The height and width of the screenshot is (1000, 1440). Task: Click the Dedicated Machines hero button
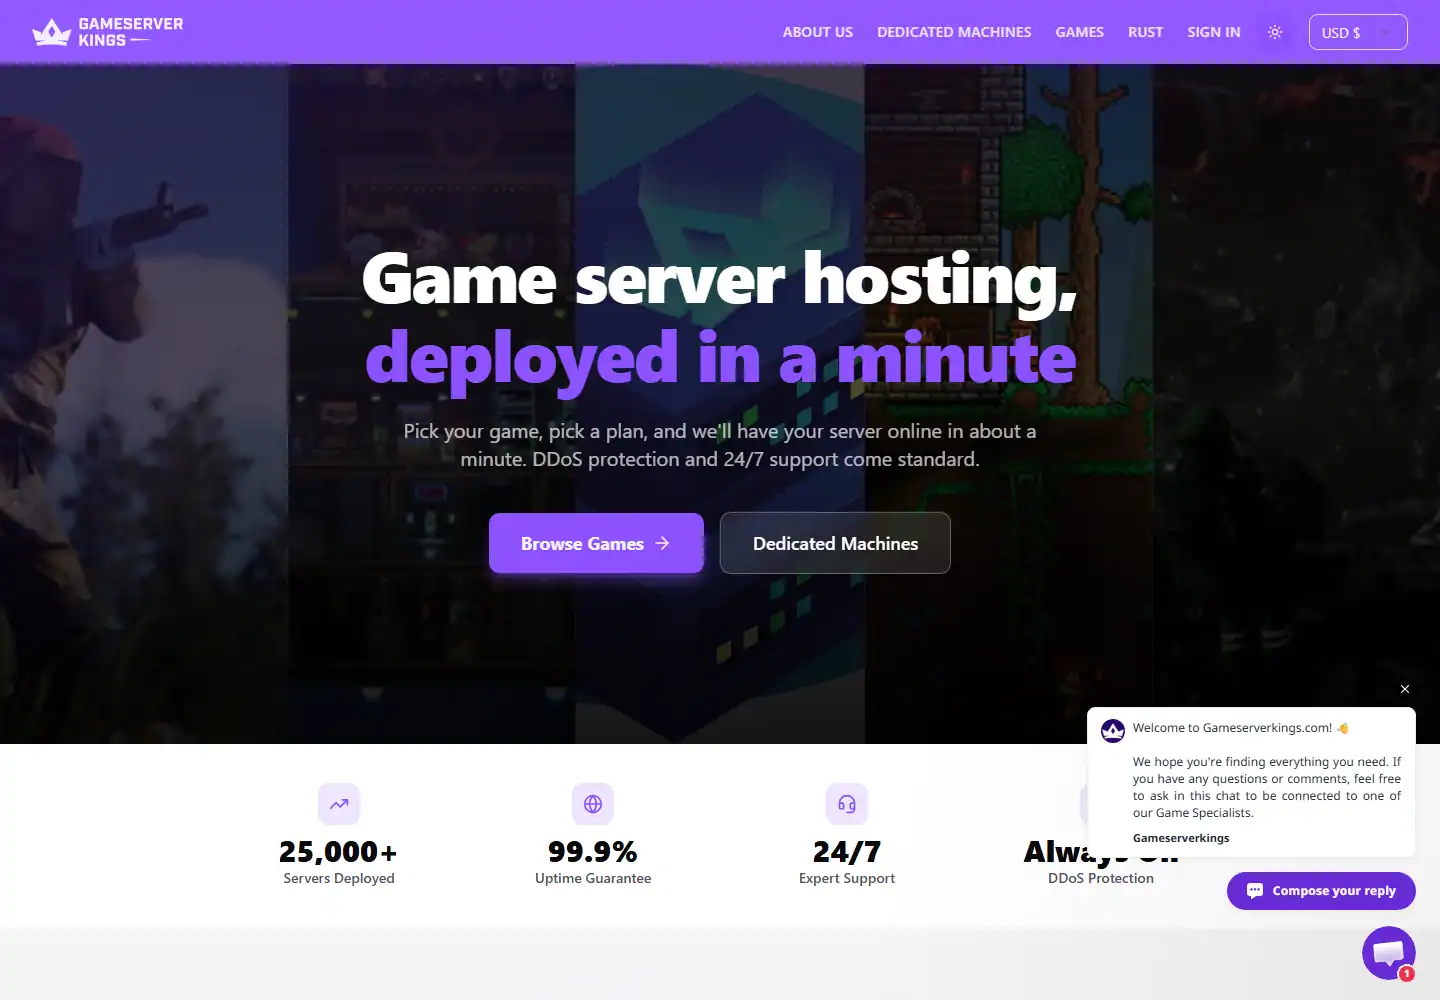(x=835, y=543)
